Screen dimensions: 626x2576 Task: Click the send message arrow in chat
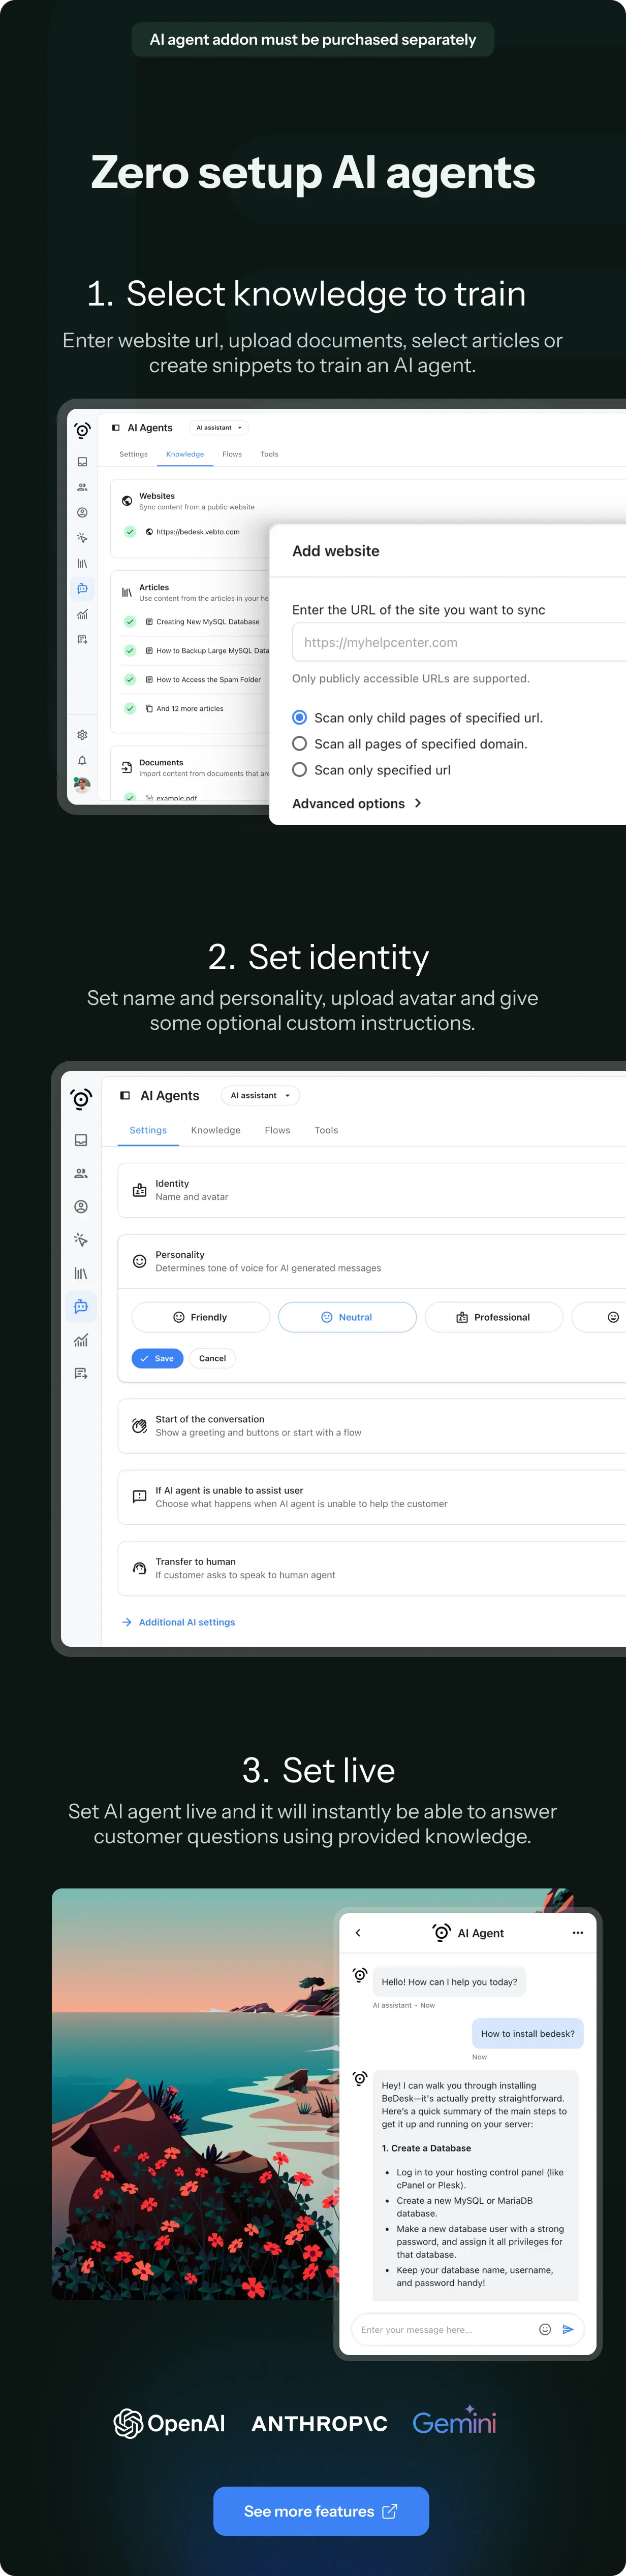click(568, 2329)
